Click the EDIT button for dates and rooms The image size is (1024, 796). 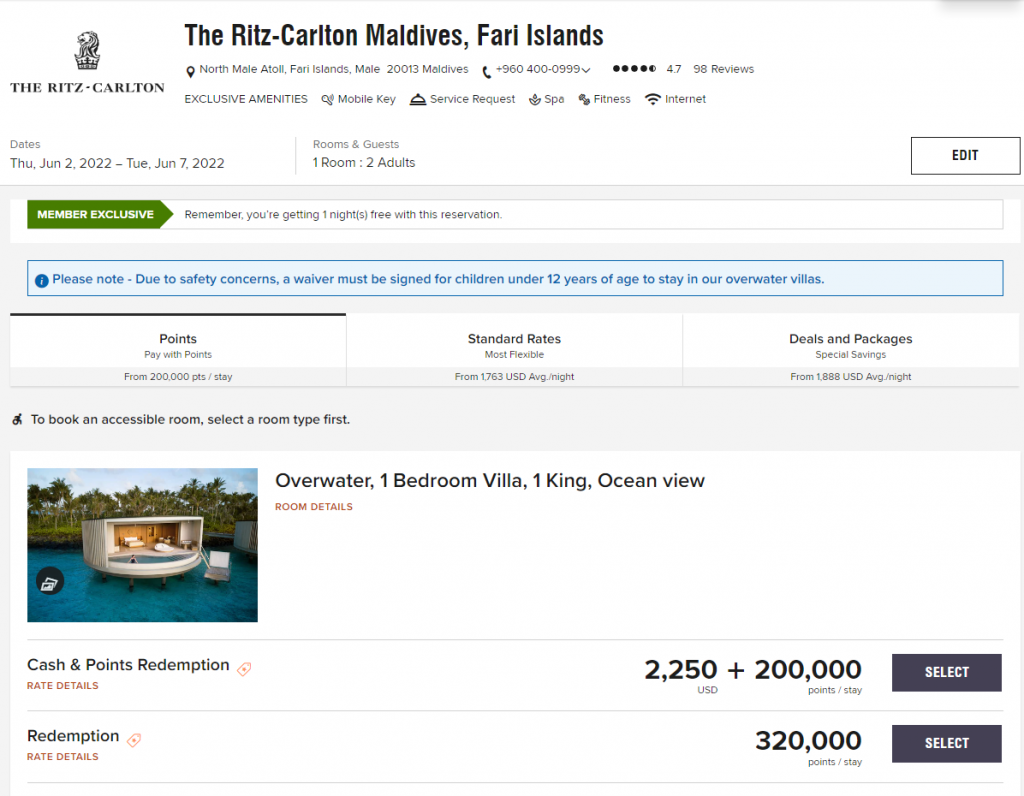[964, 156]
